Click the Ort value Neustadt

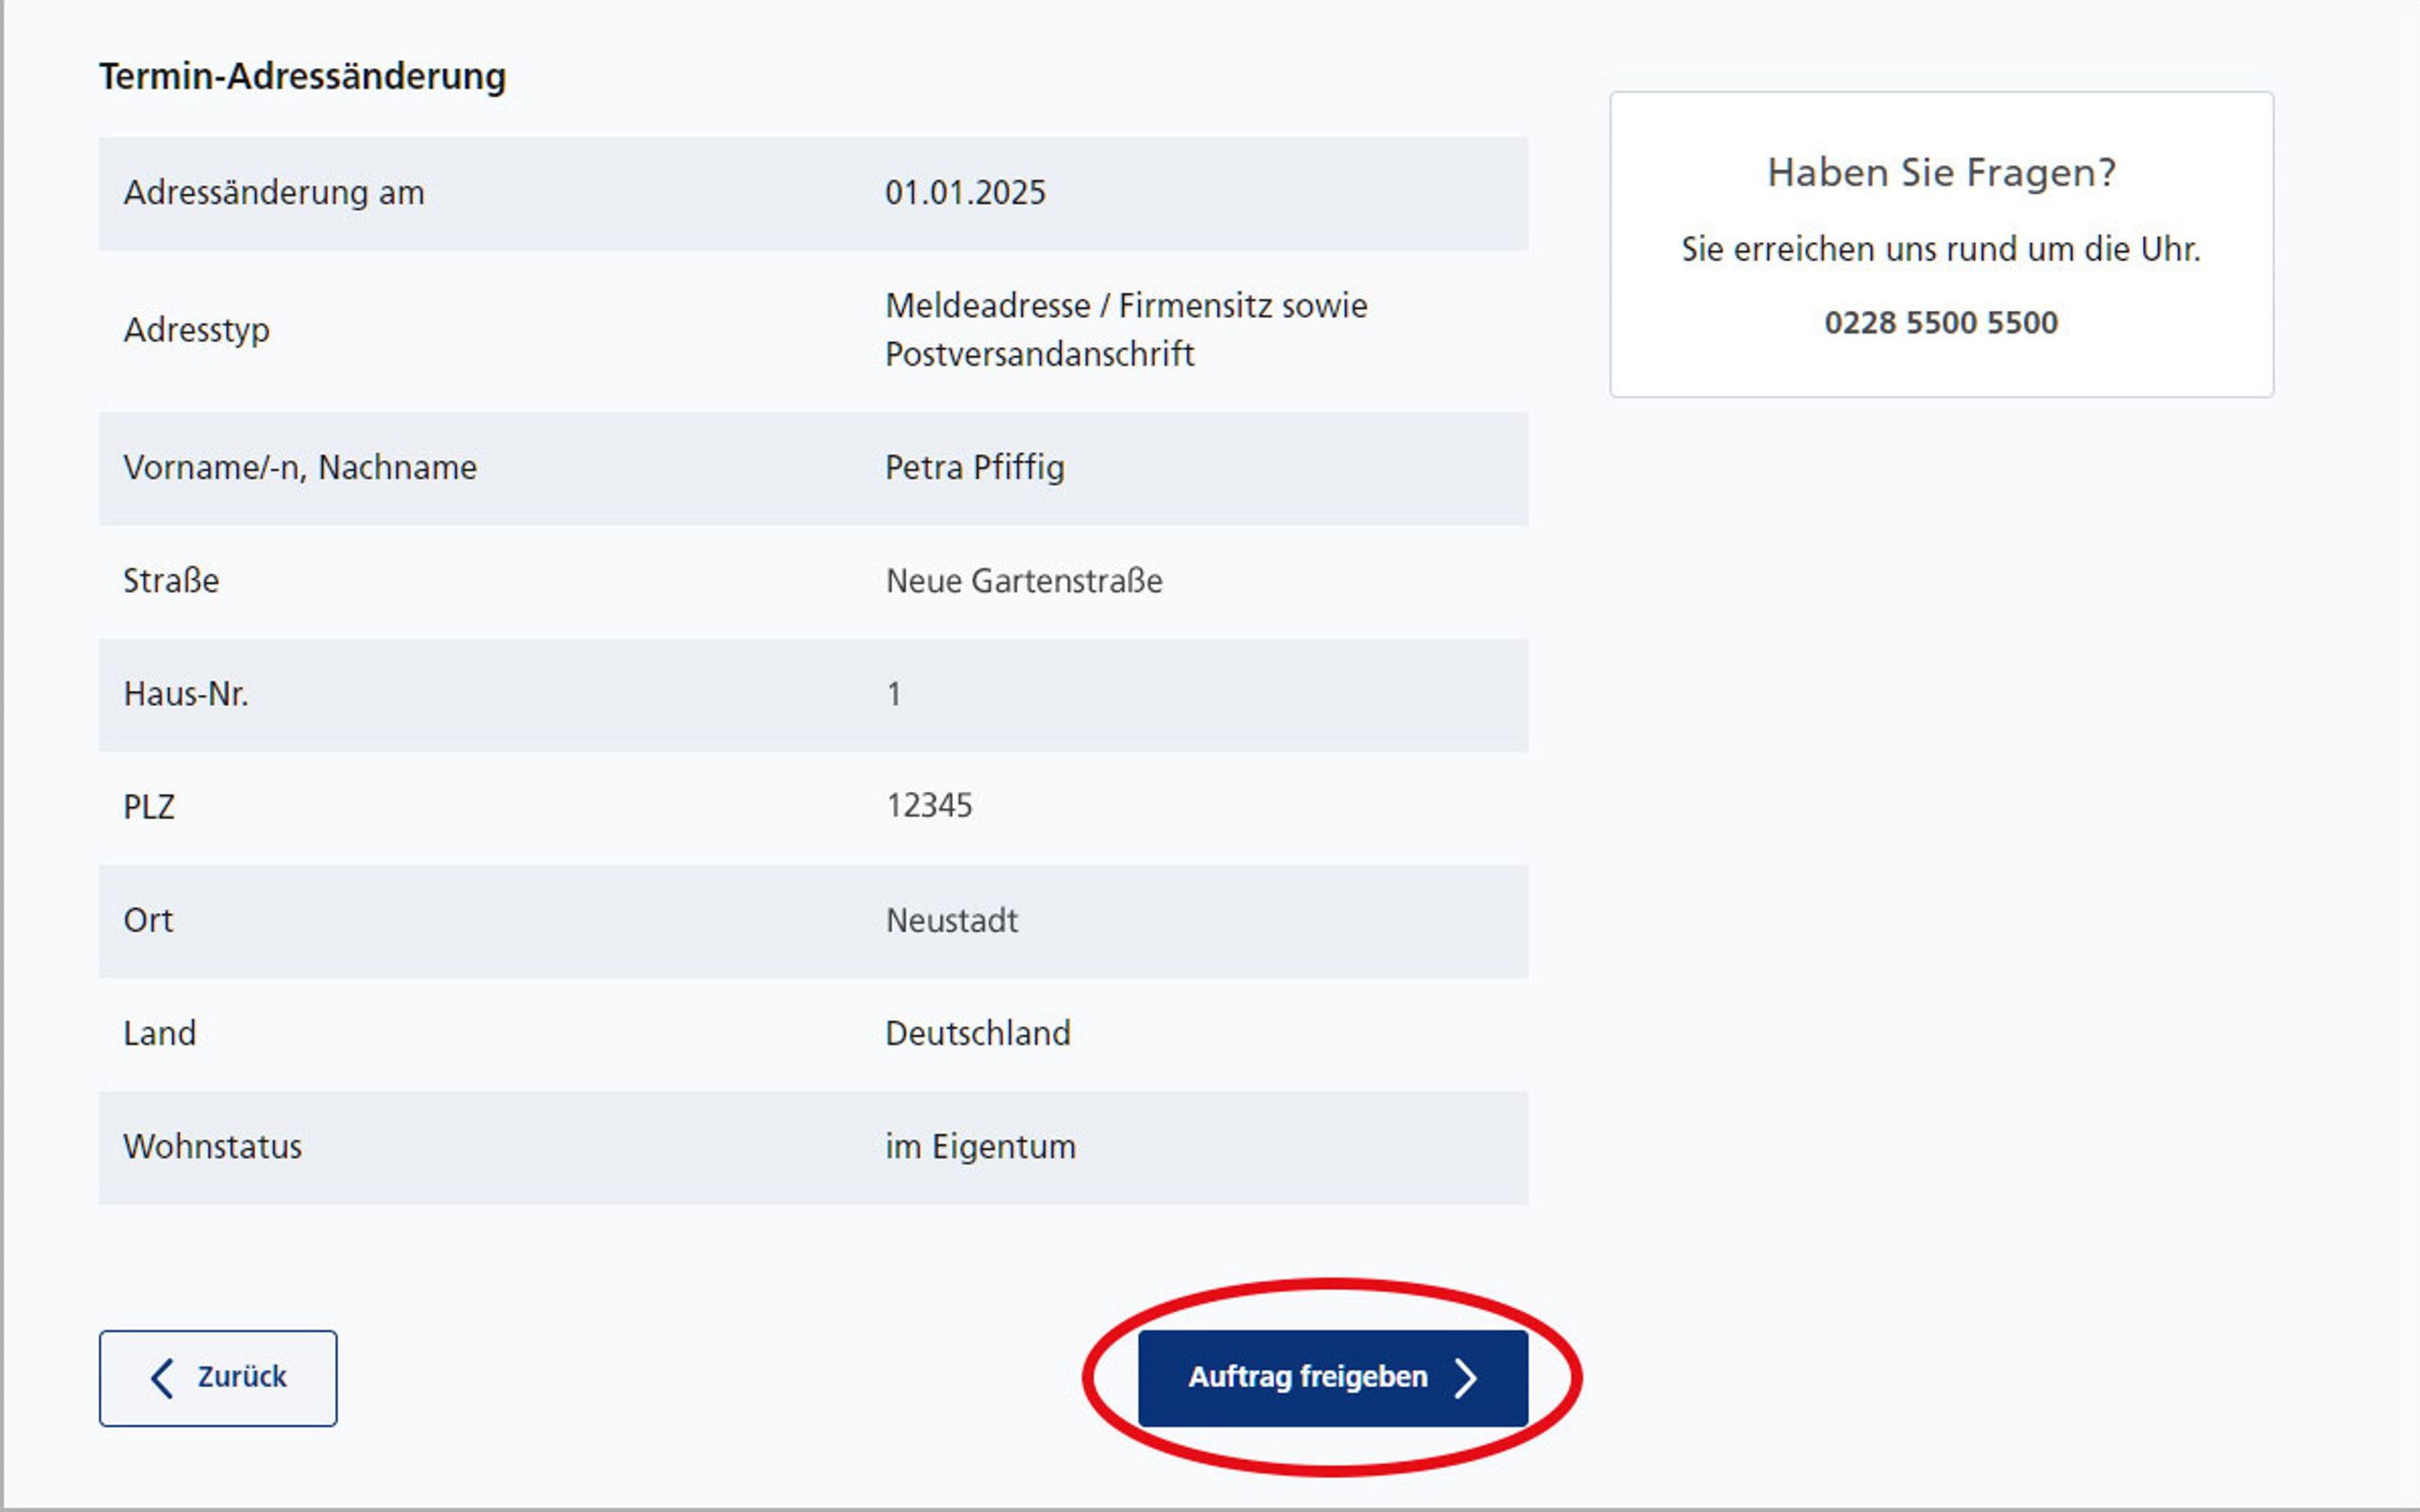coord(952,920)
